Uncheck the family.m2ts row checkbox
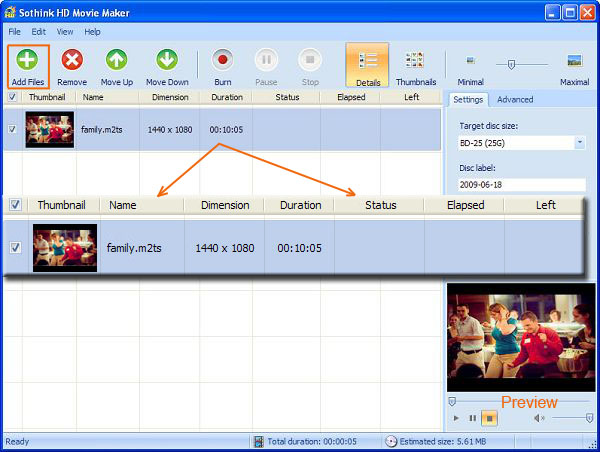 [12, 129]
